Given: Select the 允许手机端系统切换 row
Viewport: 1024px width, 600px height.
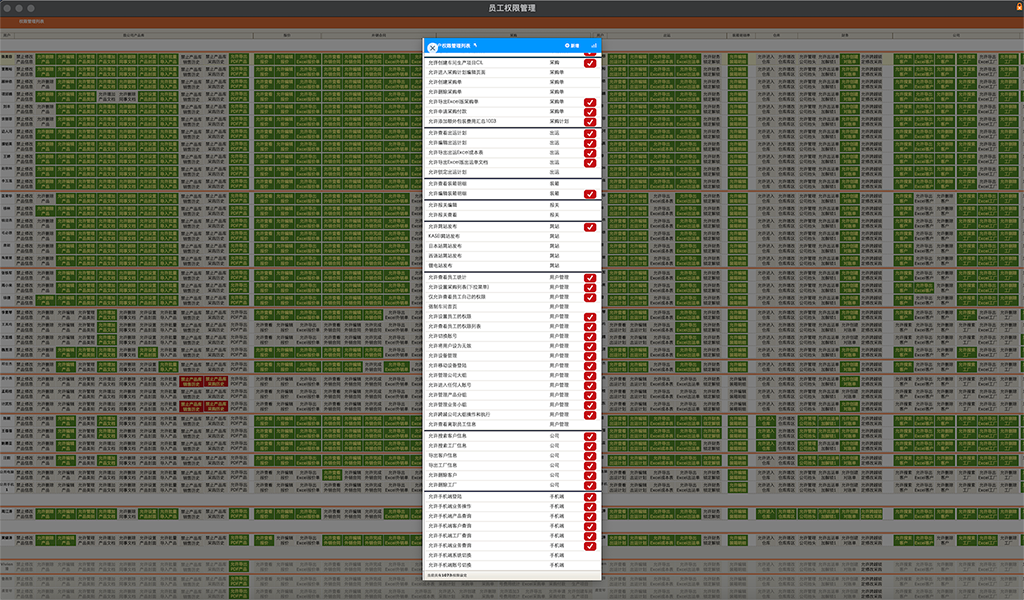Looking at the screenshot, I should coord(512,556).
